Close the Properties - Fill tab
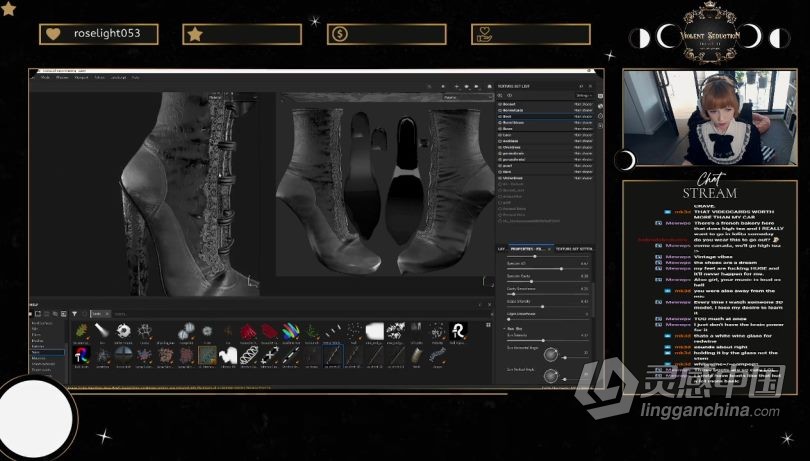810x461 pixels. coord(549,249)
